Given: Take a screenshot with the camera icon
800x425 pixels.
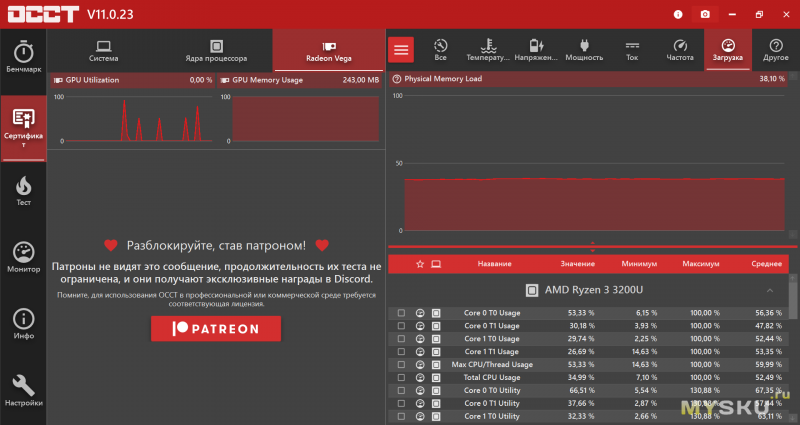Looking at the screenshot, I should [705, 14].
